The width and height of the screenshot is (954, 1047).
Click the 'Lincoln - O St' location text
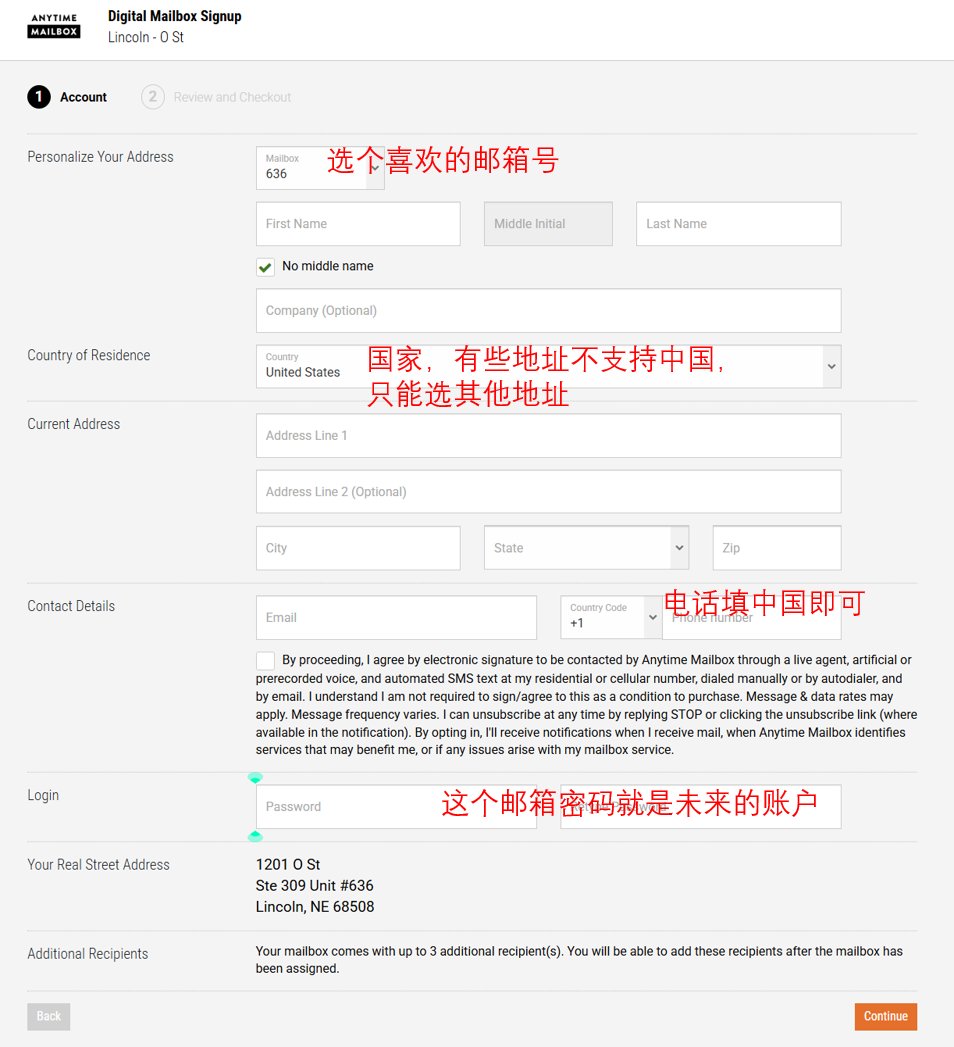[146, 37]
